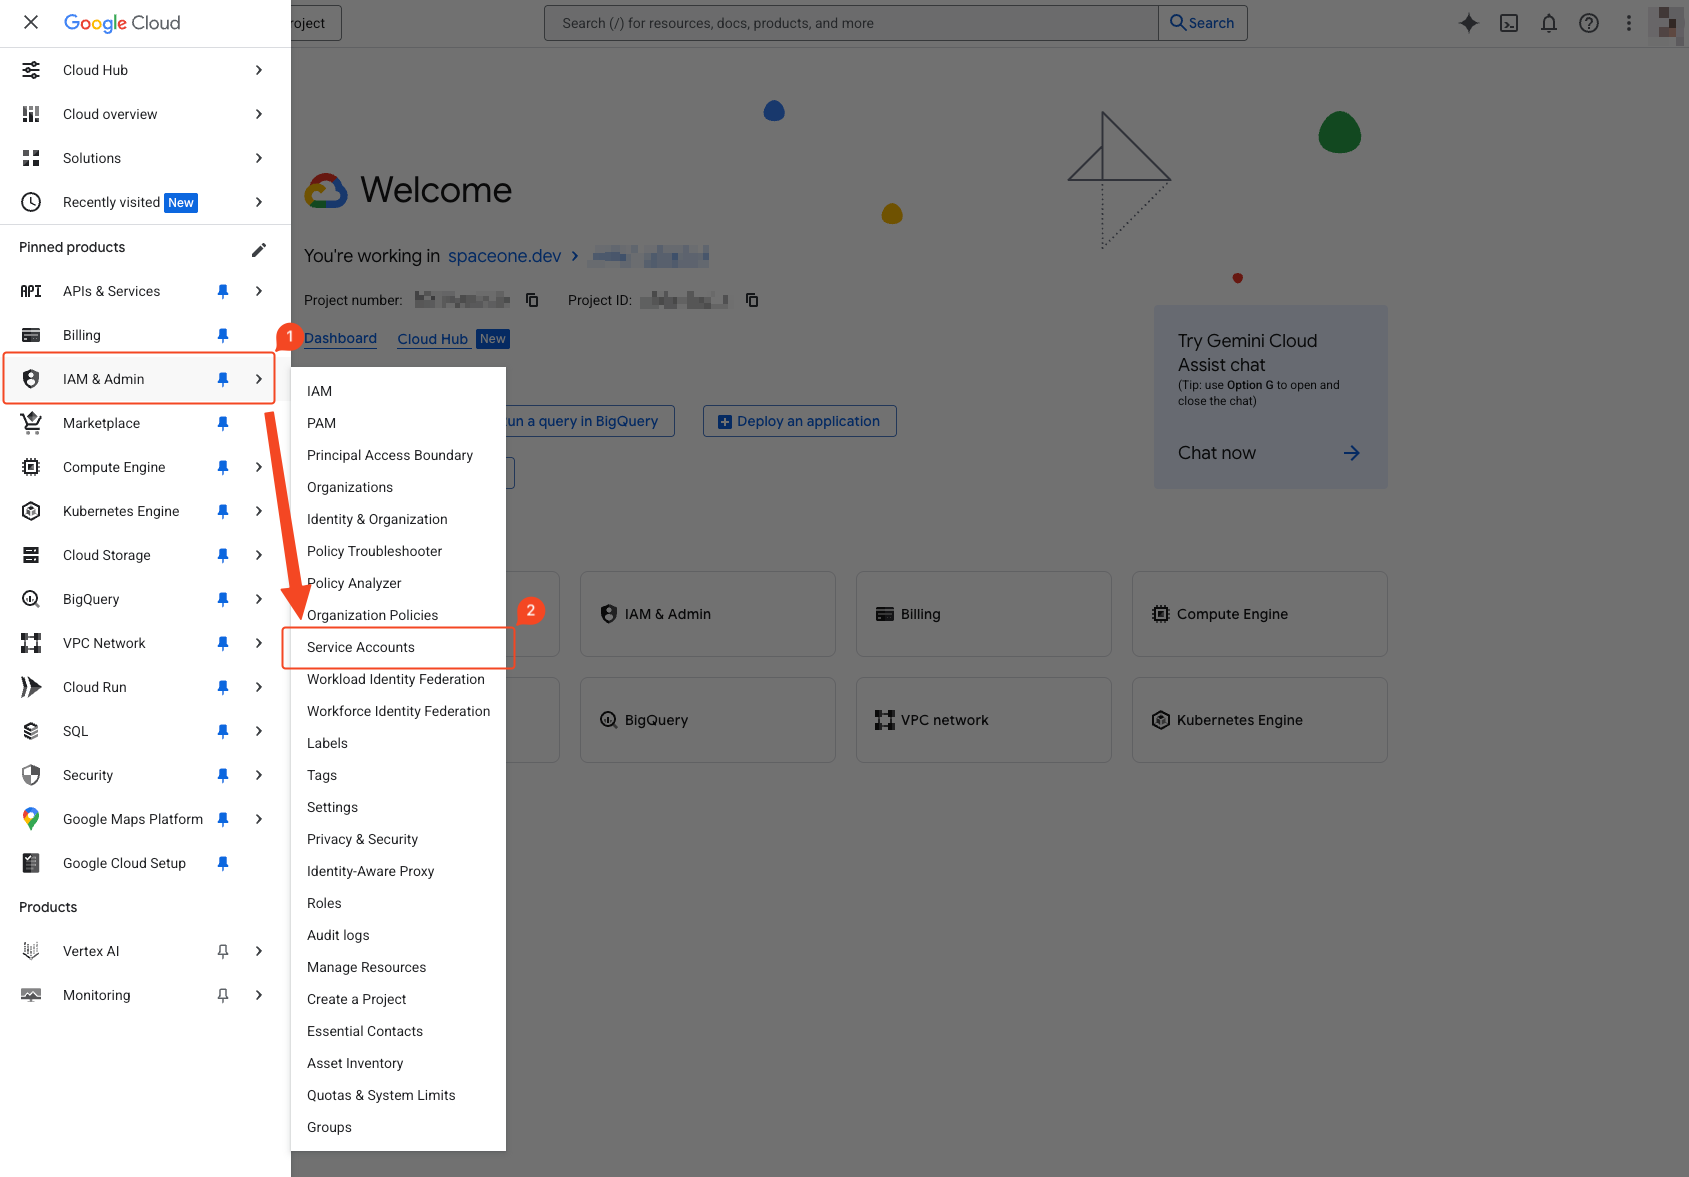Screen dimensions: 1689x1177
Task: Expand the Kubernetes Engine submenu chevron
Action: click(x=259, y=511)
